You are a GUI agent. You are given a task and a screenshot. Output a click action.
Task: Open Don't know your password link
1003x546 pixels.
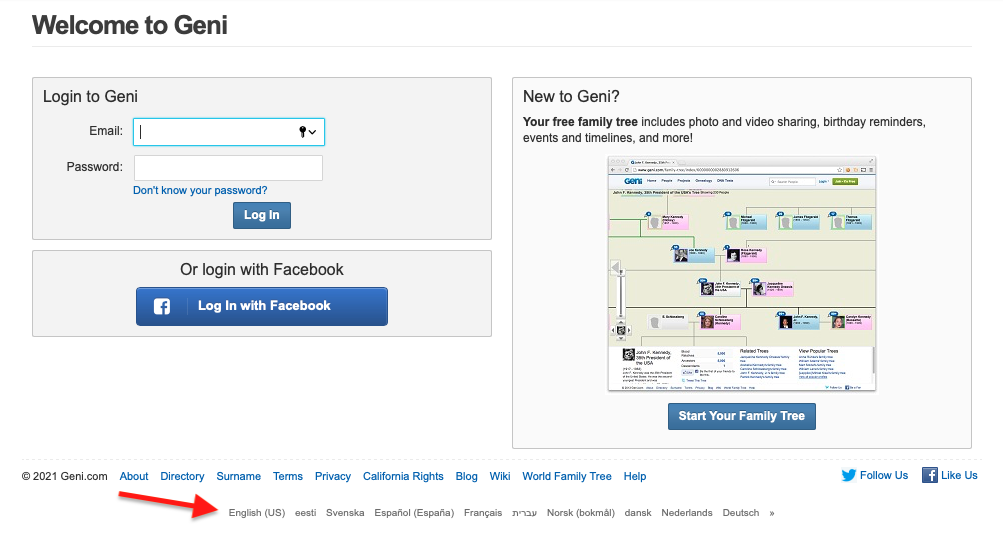pos(200,190)
